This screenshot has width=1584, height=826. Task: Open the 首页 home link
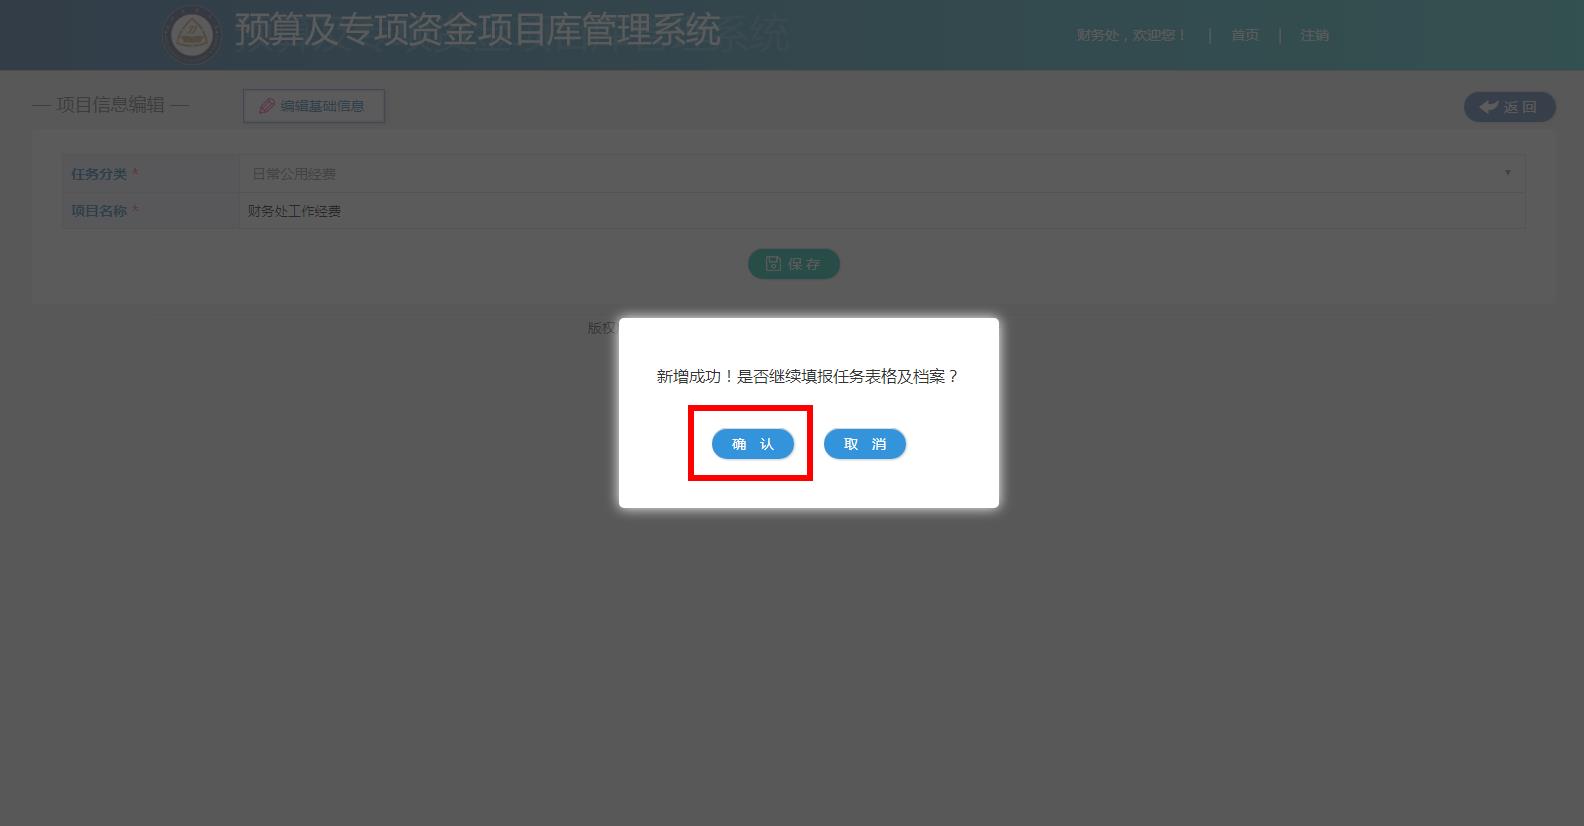coord(1245,35)
